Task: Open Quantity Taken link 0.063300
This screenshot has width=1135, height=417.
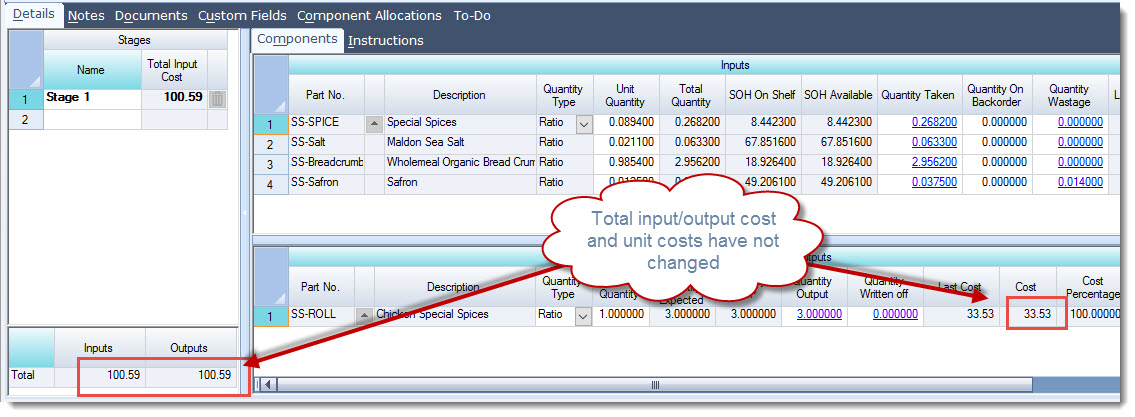Action: pos(934,142)
